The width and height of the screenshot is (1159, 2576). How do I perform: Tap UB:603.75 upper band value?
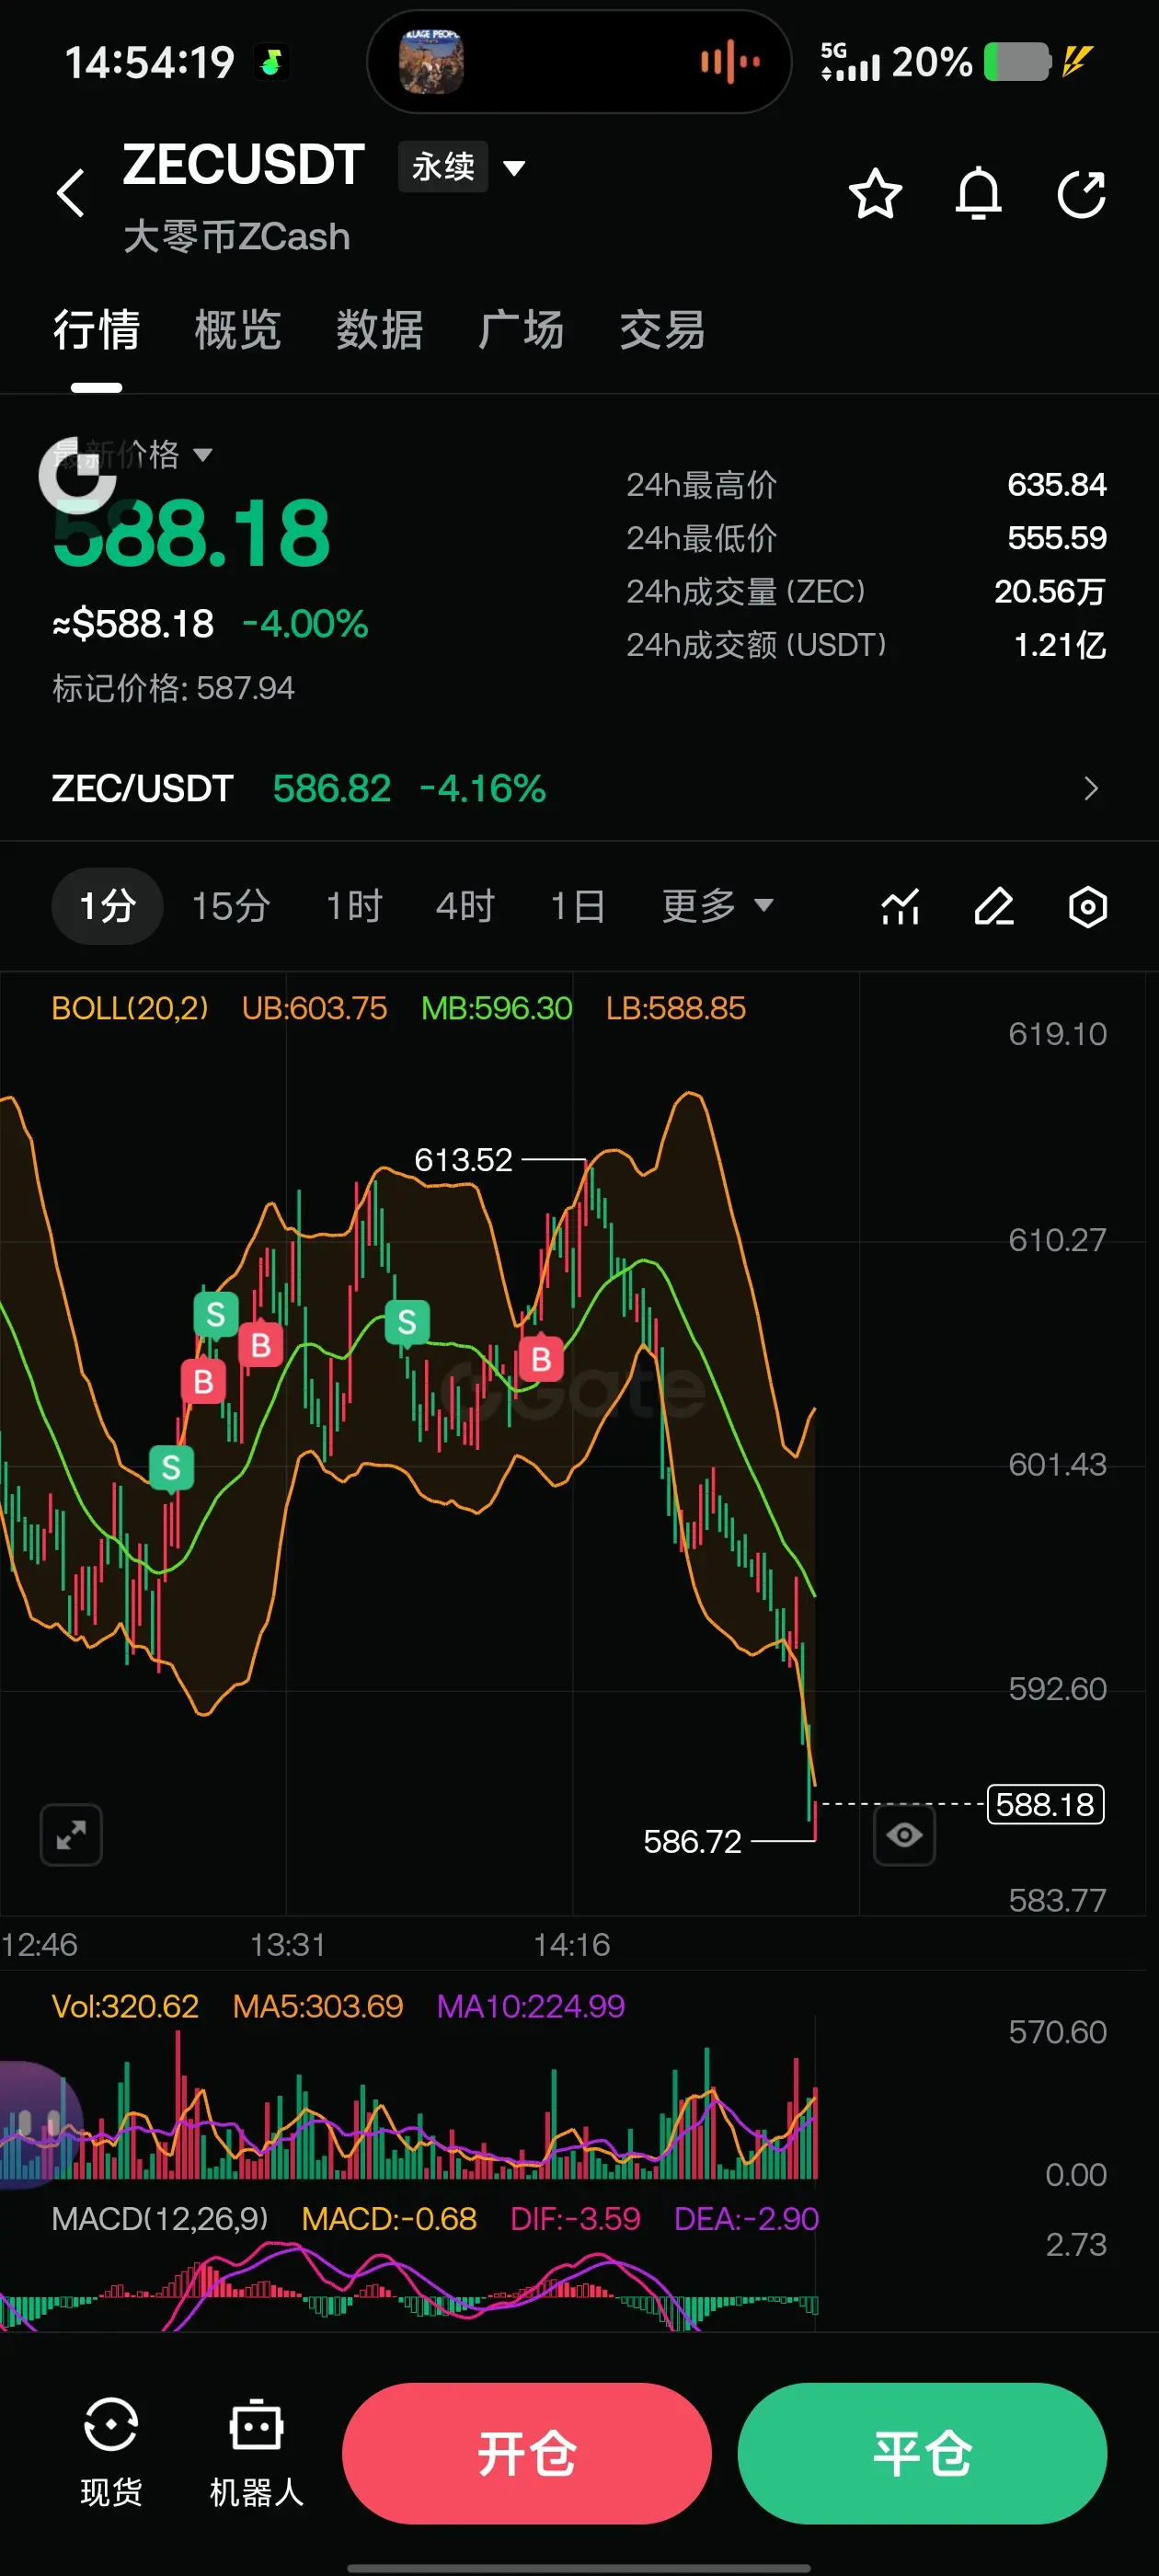coord(314,1008)
